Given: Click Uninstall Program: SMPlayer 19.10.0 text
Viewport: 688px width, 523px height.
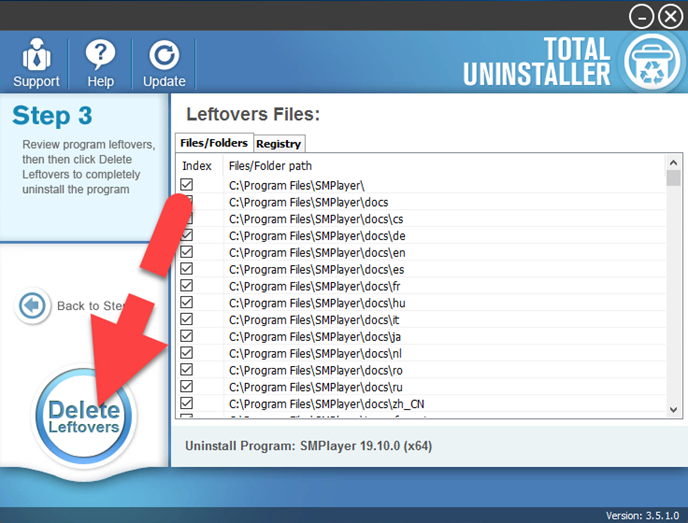Looking at the screenshot, I should pos(308,446).
